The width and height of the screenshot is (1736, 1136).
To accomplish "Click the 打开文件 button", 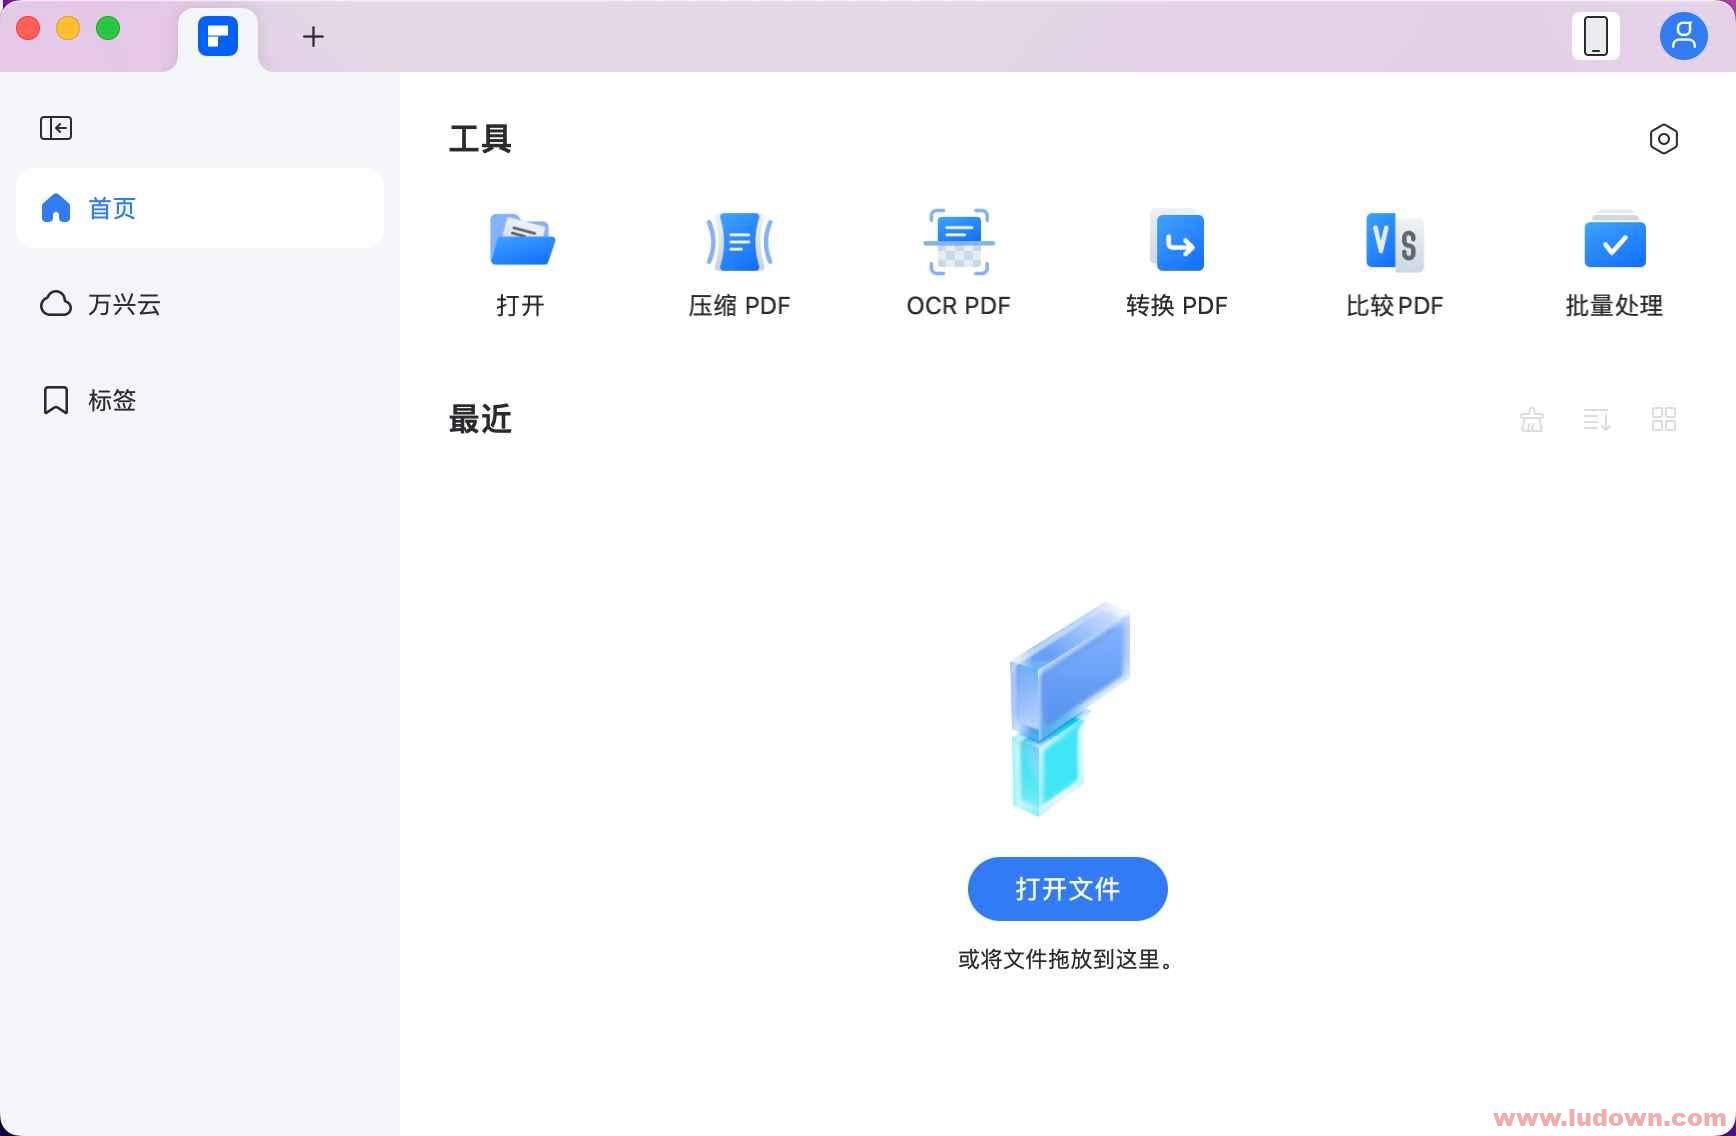I will point(1068,889).
